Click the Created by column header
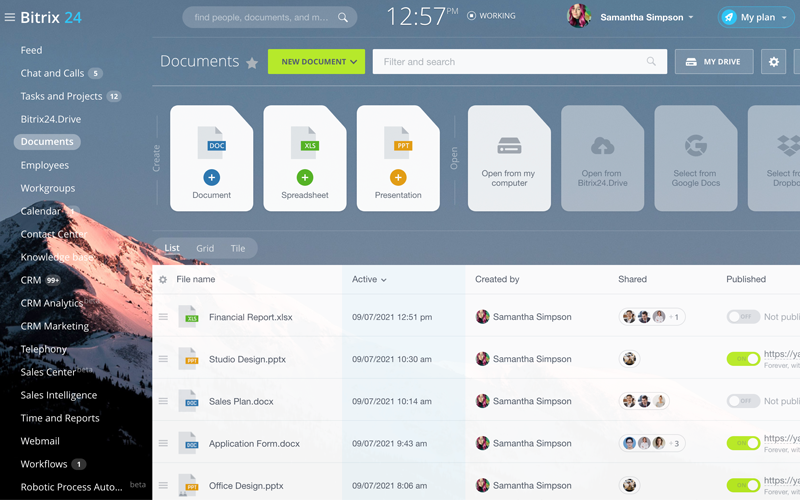The height and width of the screenshot is (500, 800). point(497,280)
